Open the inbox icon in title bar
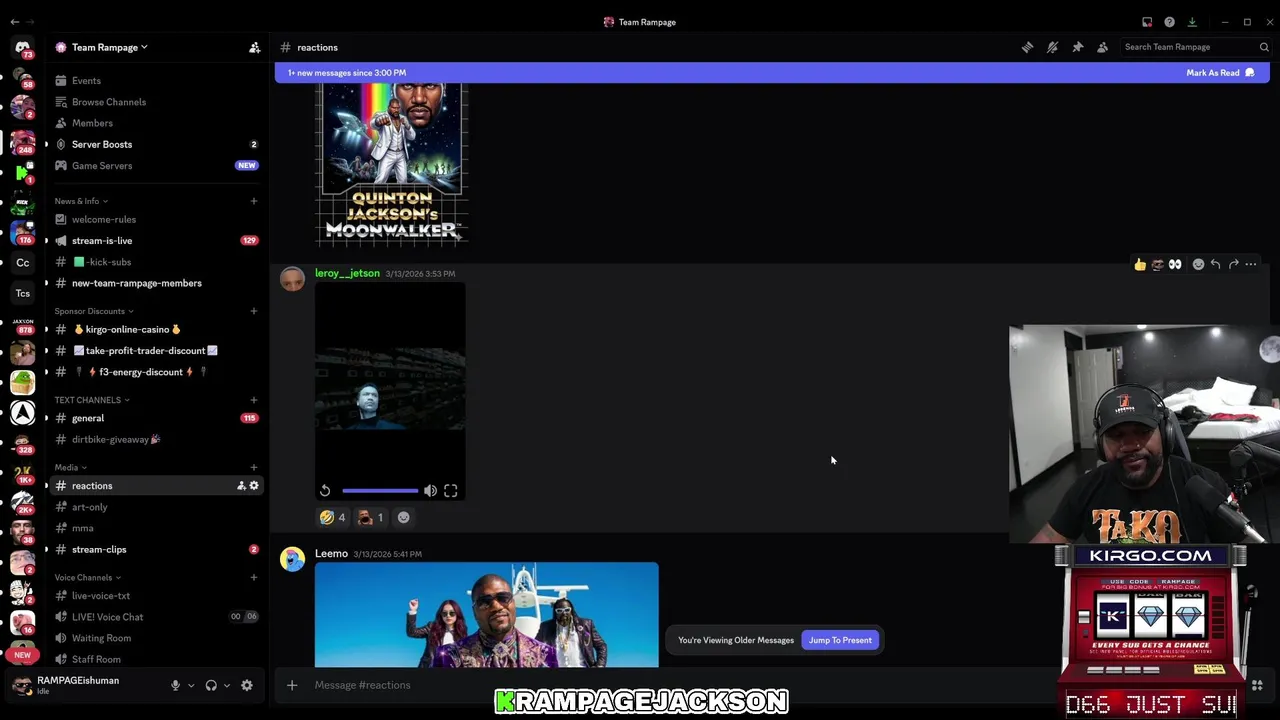Viewport: 1280px width, 720px height. (x=1147, y=22)
